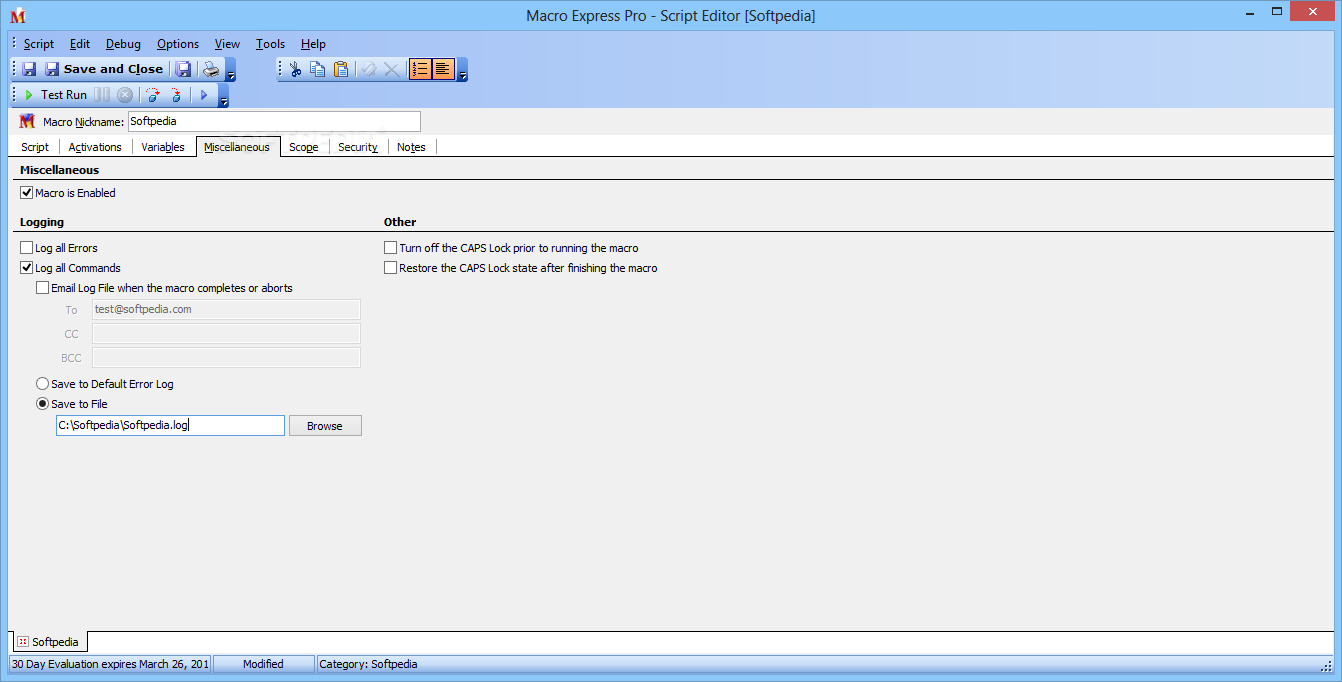
Task: Switch to the Notes tab
Action: point(411,147)
